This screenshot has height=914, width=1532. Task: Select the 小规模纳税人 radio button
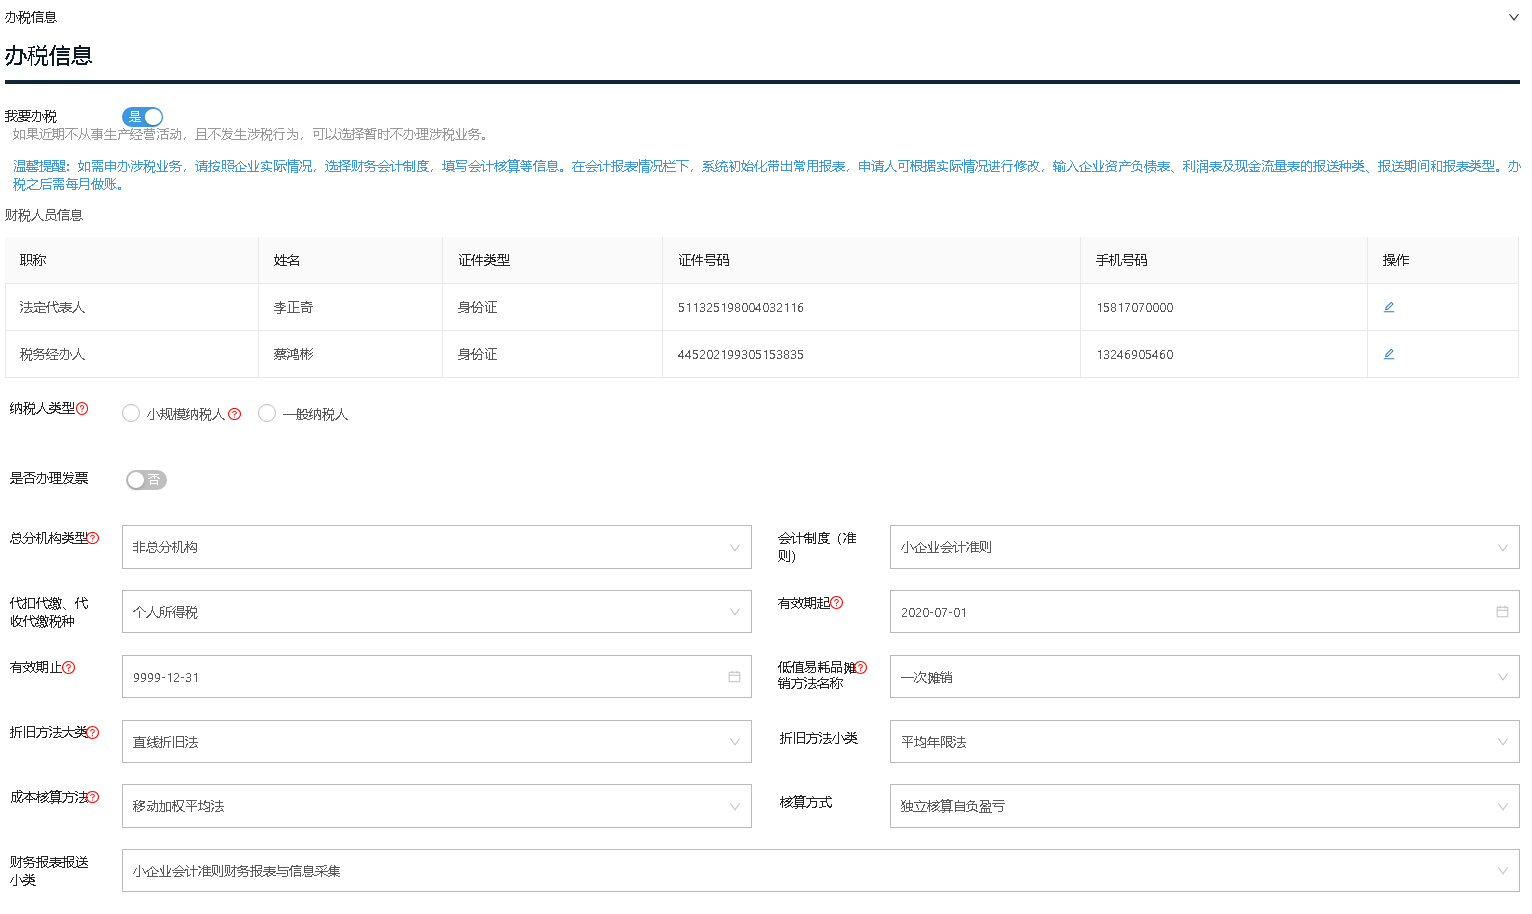(x=131, y=413)
